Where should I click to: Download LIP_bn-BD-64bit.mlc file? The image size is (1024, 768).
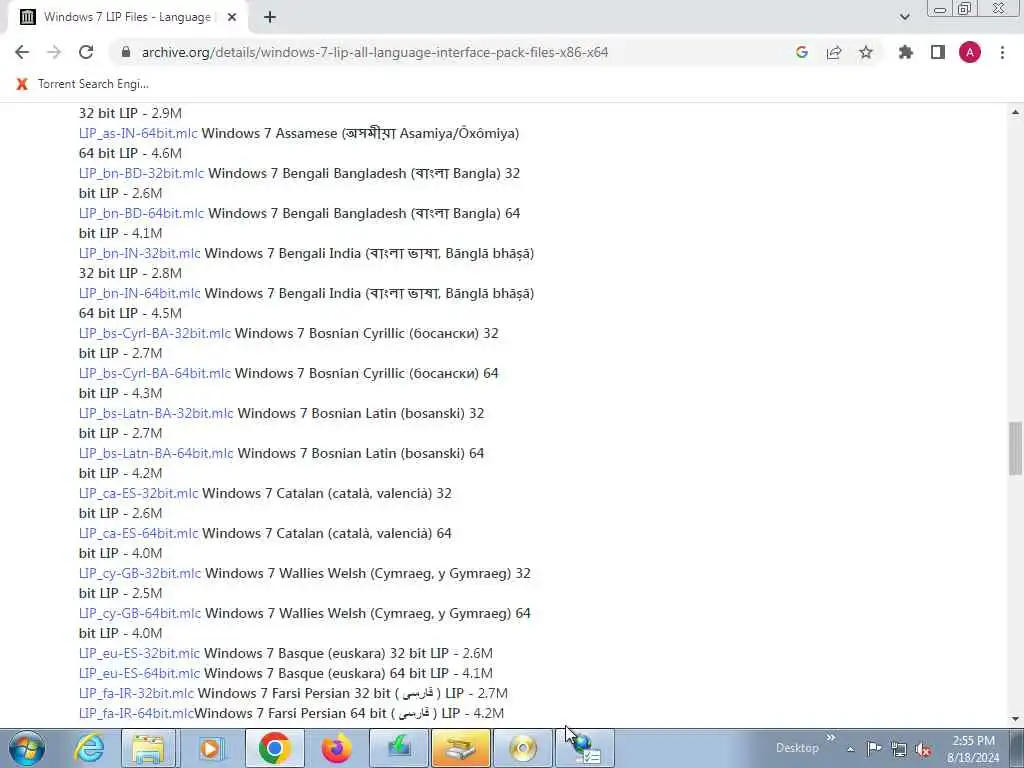click(141, 213)
